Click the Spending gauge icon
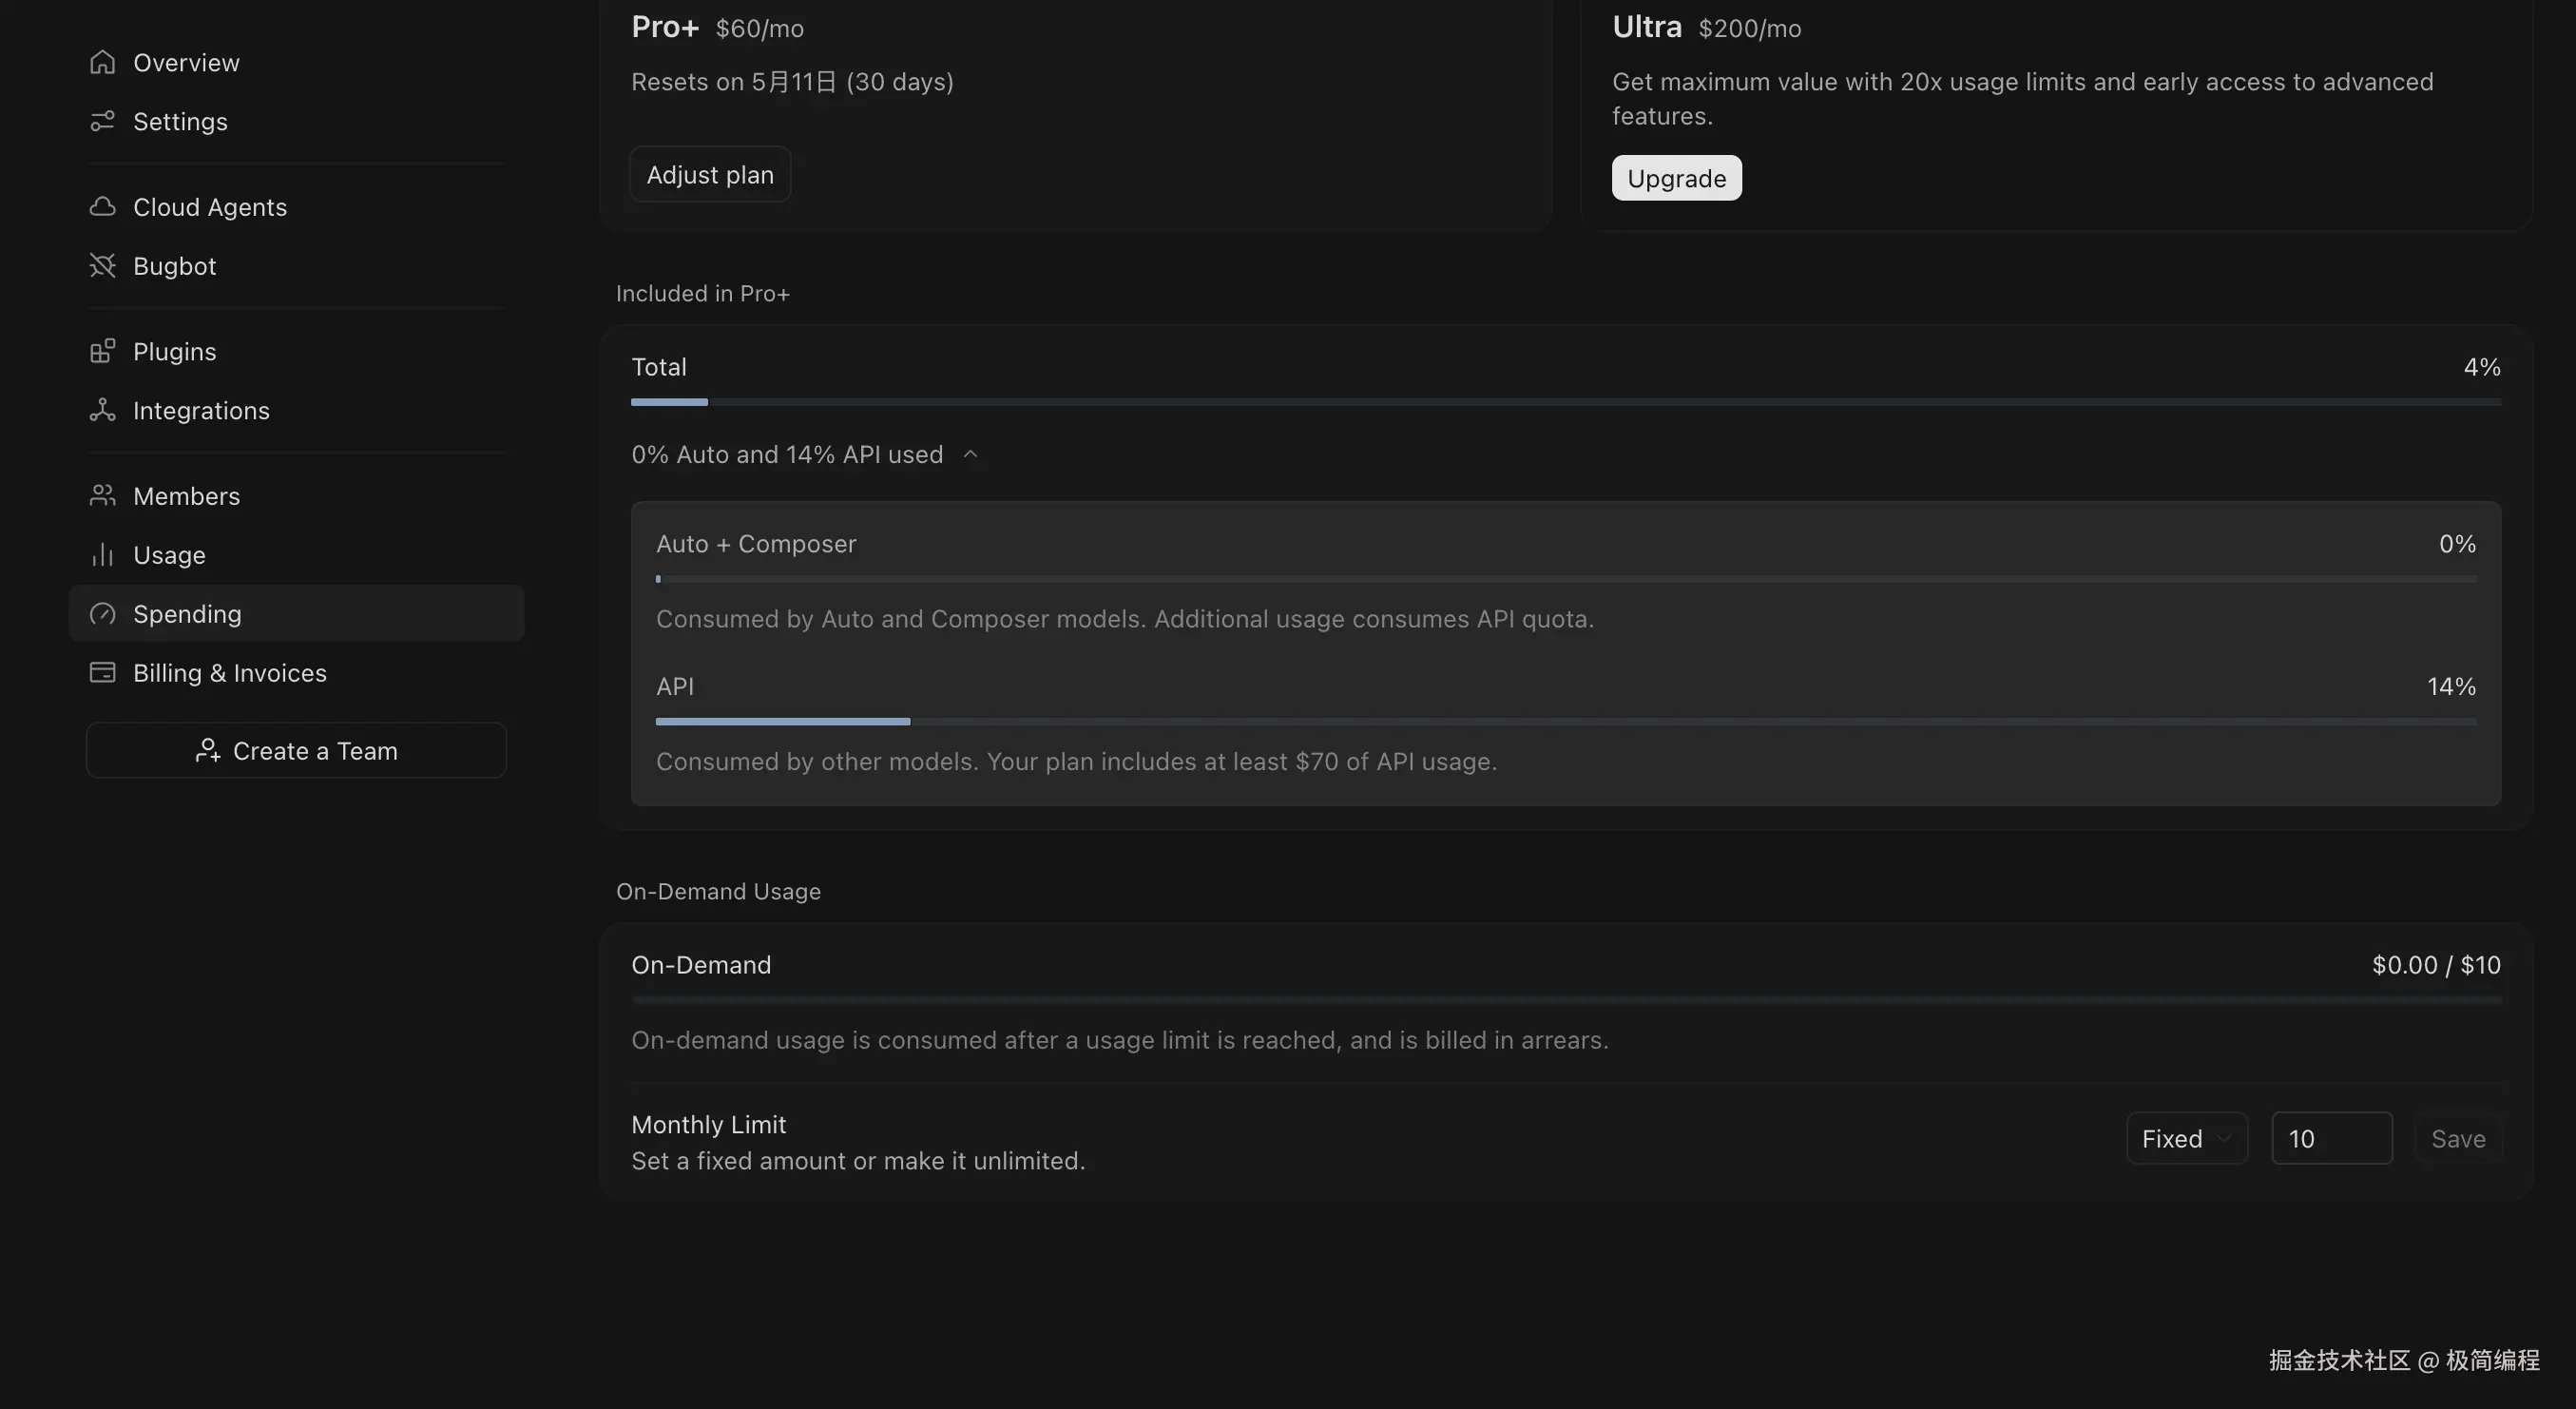 (x=102, y=614)
